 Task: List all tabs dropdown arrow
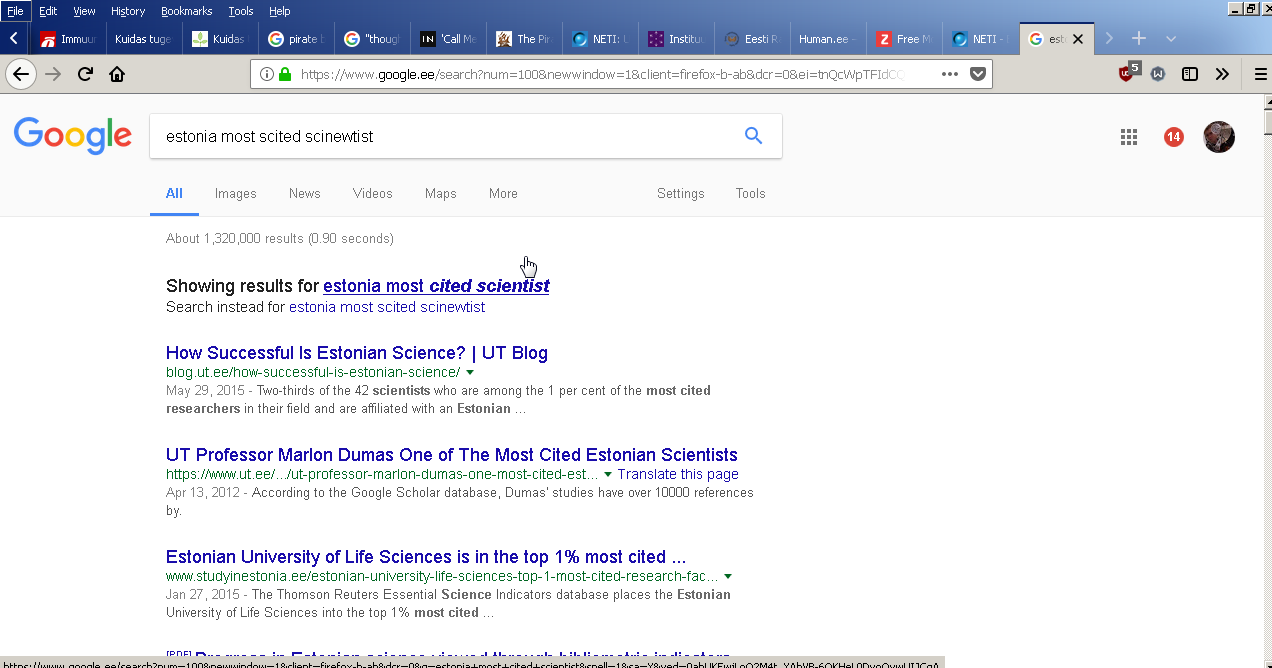pyautogui.click(x=1171, y=38)
